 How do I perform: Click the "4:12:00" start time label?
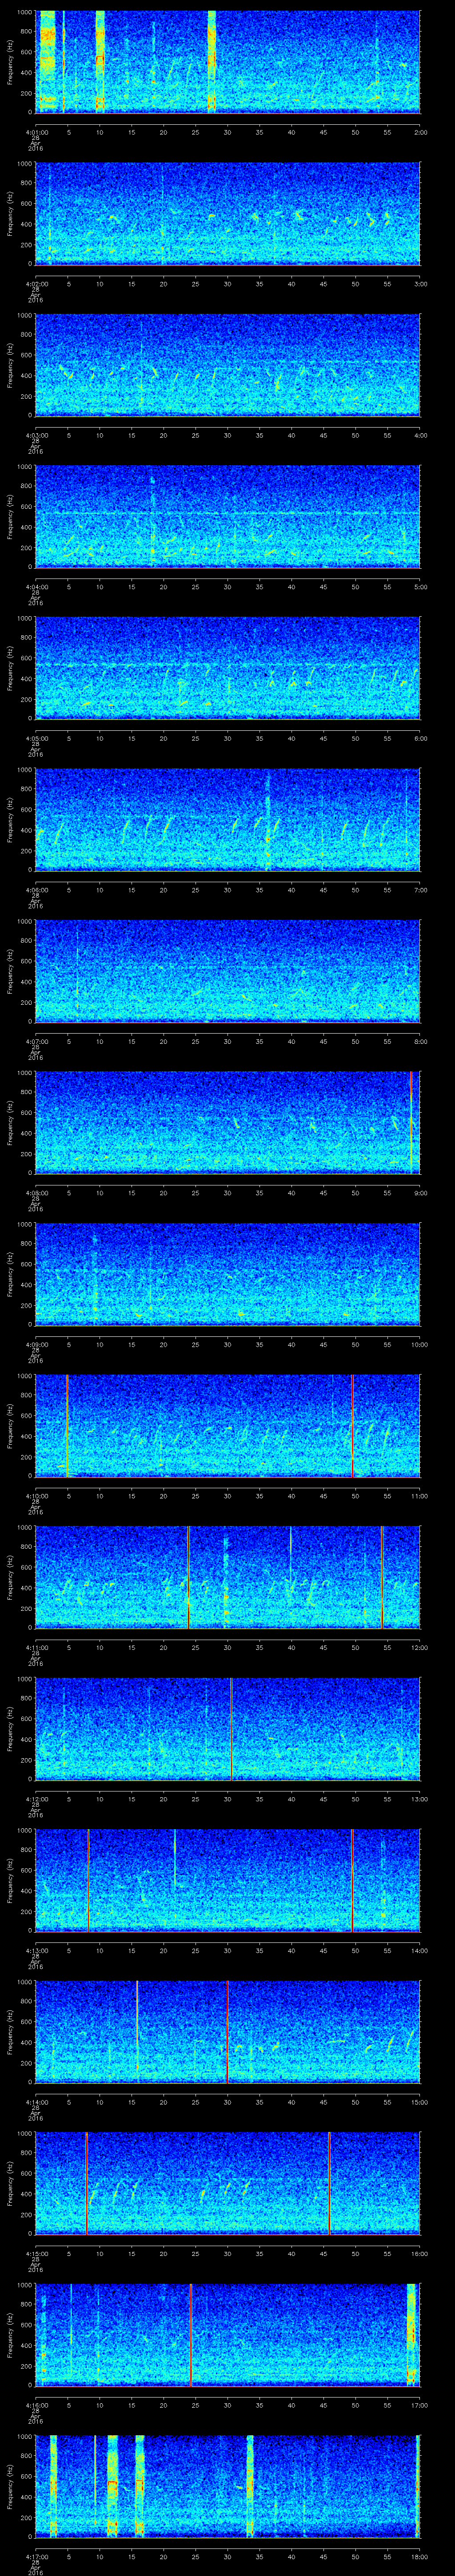tap(36, 1799)
